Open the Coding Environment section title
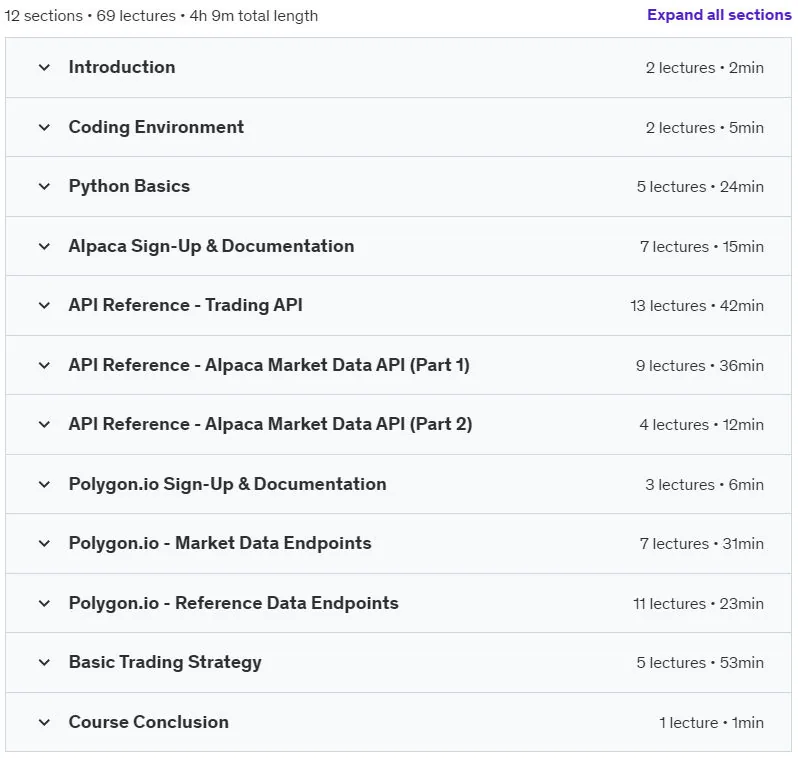Viewport: 798px width, 758px height. 156,127
